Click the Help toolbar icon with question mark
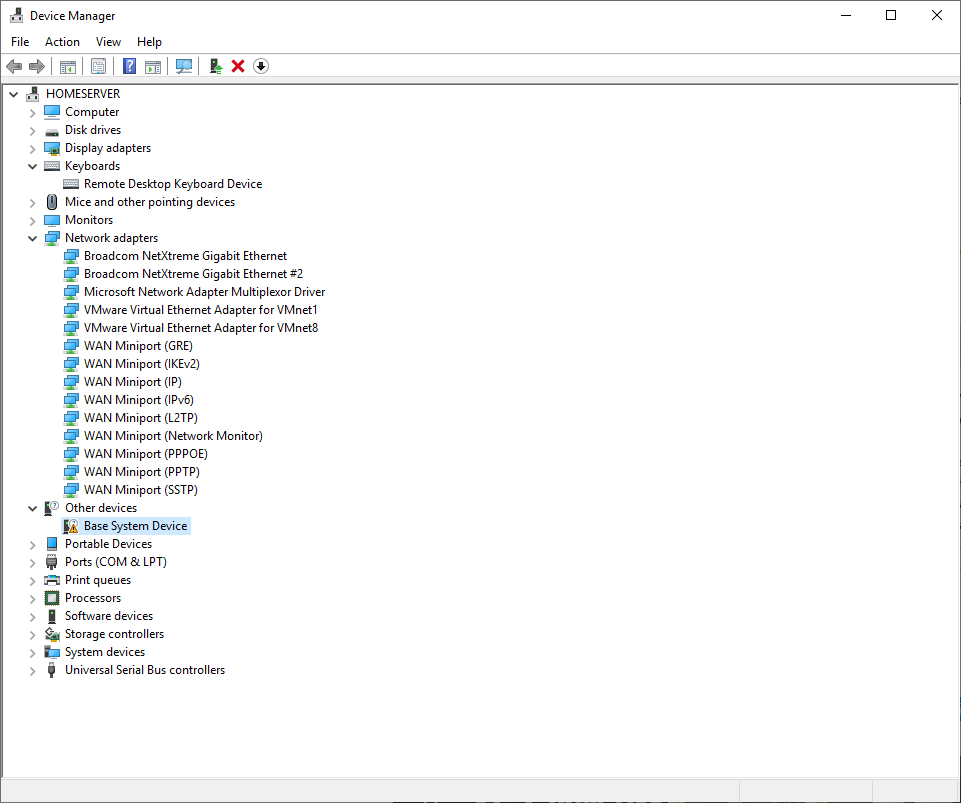 (129, 66)
